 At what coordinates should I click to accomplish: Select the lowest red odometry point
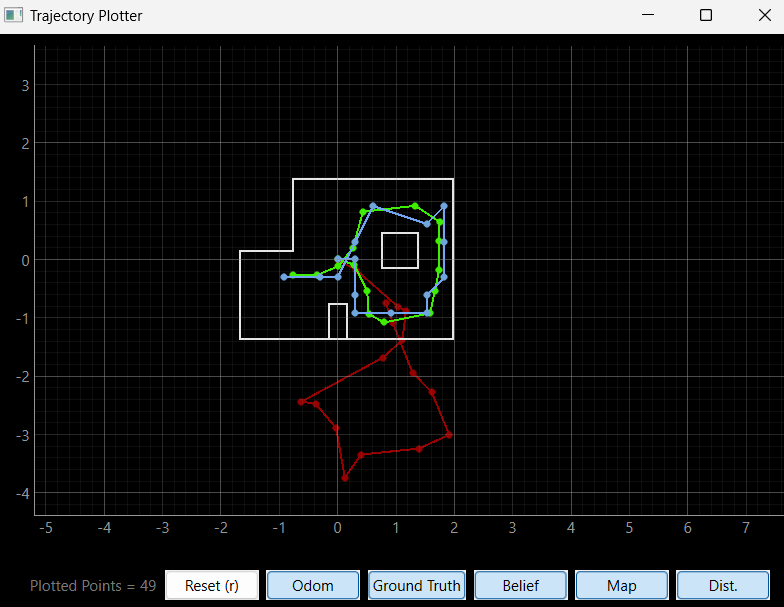click(345, 478)
